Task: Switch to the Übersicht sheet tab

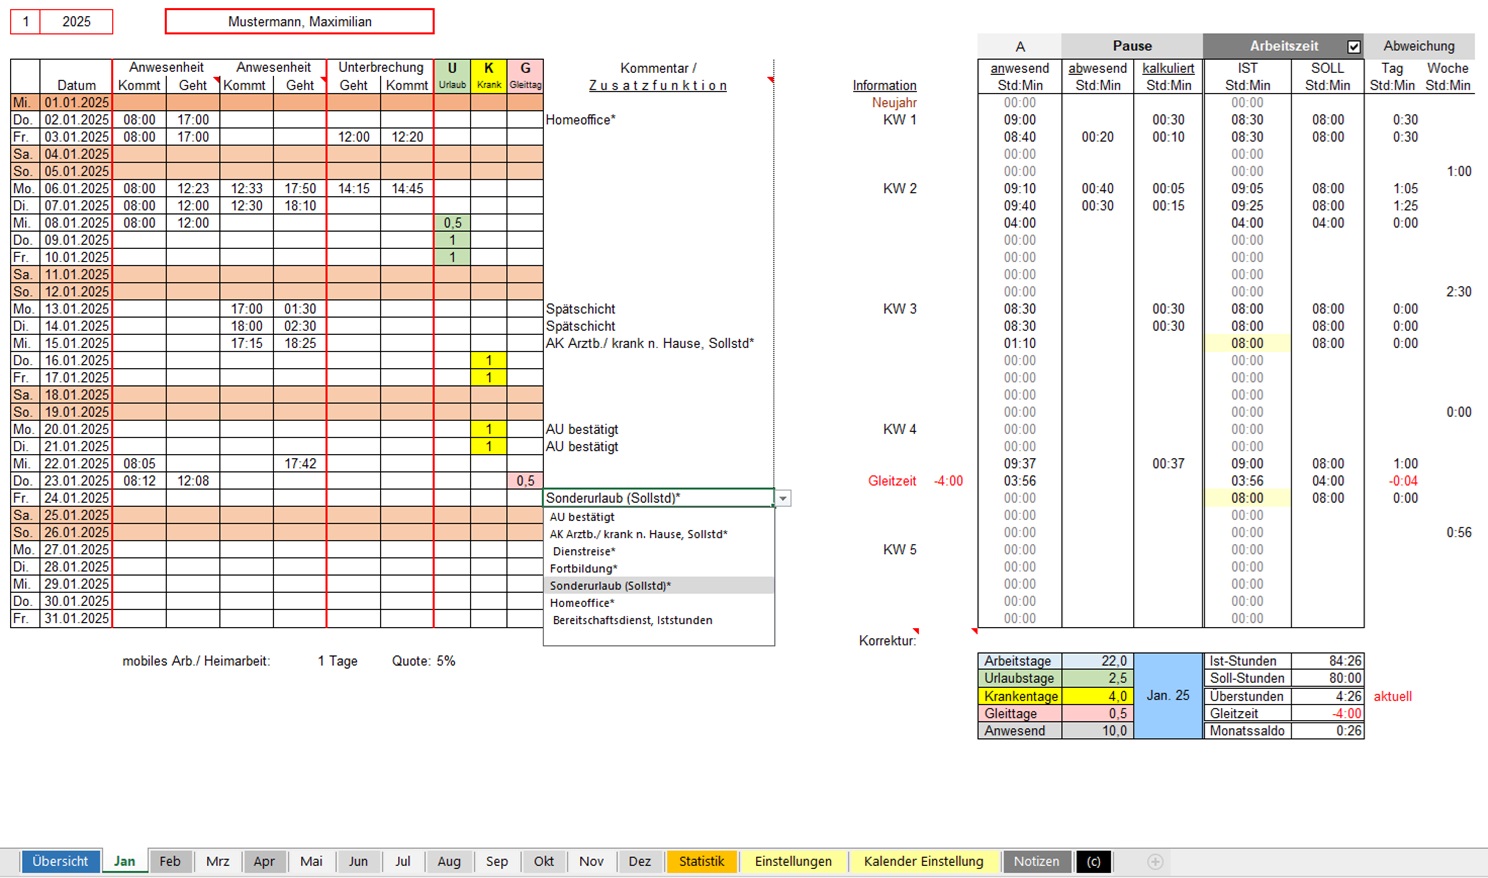Action: point(60,861)
